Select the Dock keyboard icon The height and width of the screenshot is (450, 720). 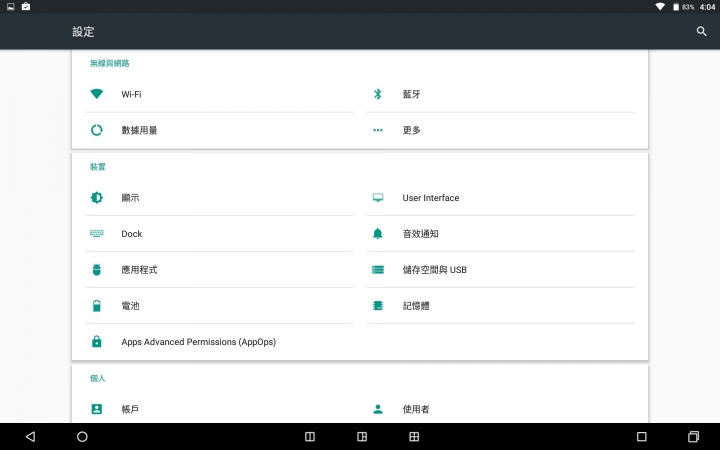click(x=96, y=233)
